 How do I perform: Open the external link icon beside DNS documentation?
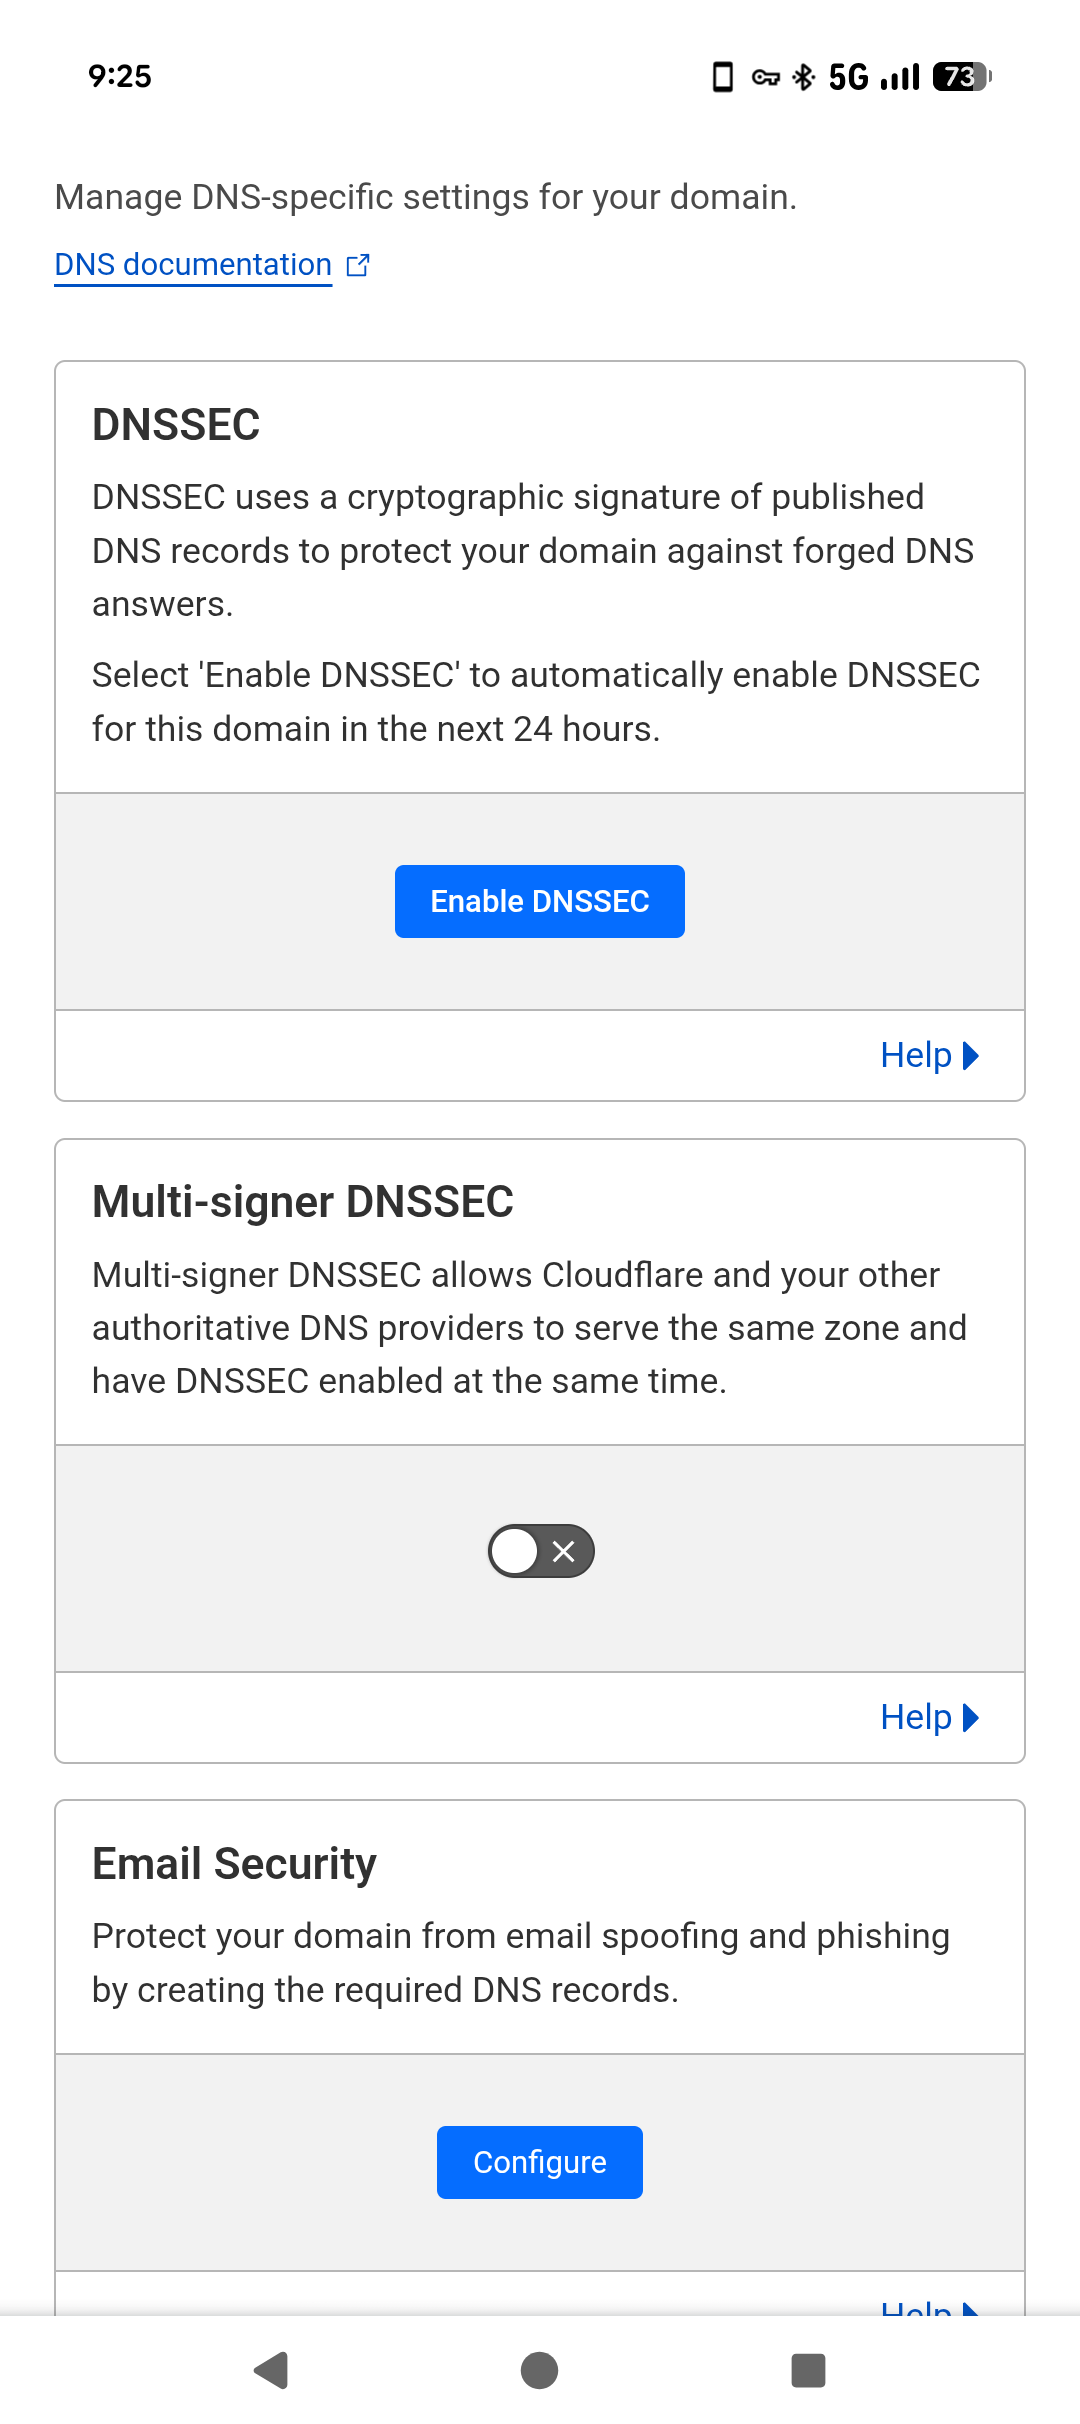pyautogui.click(x=358, y=265)
